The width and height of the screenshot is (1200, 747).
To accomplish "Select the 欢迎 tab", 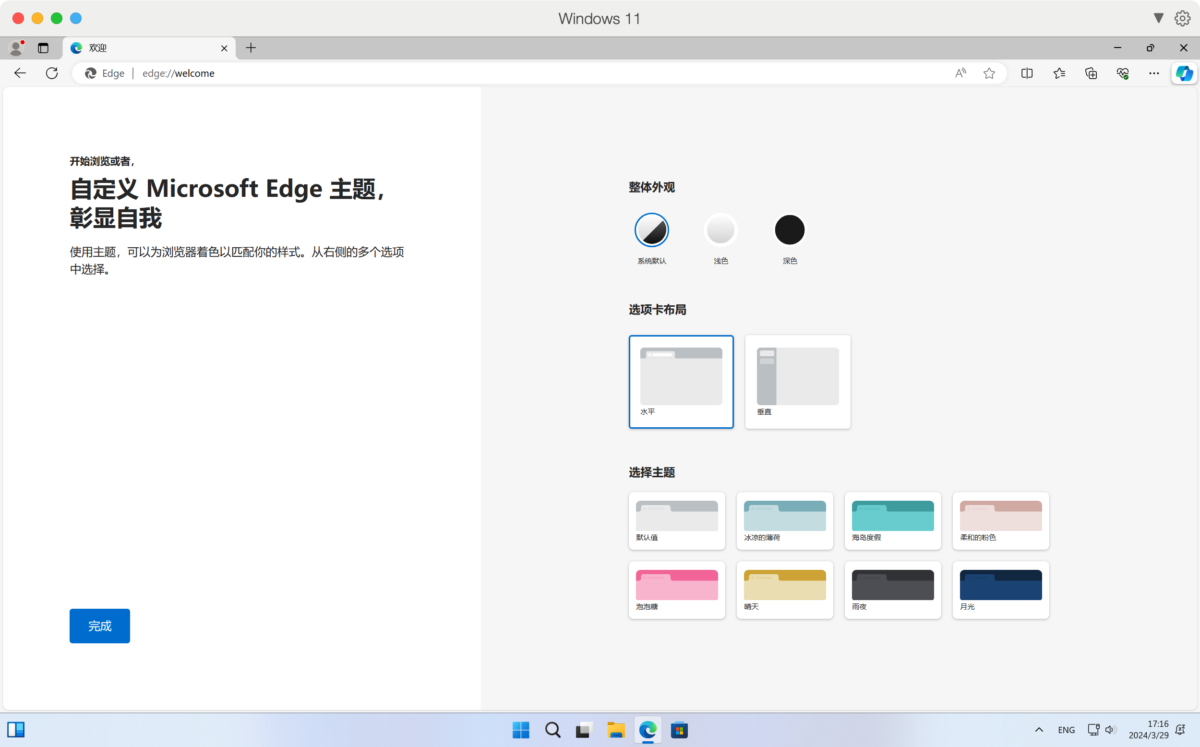I will point(149,47).
